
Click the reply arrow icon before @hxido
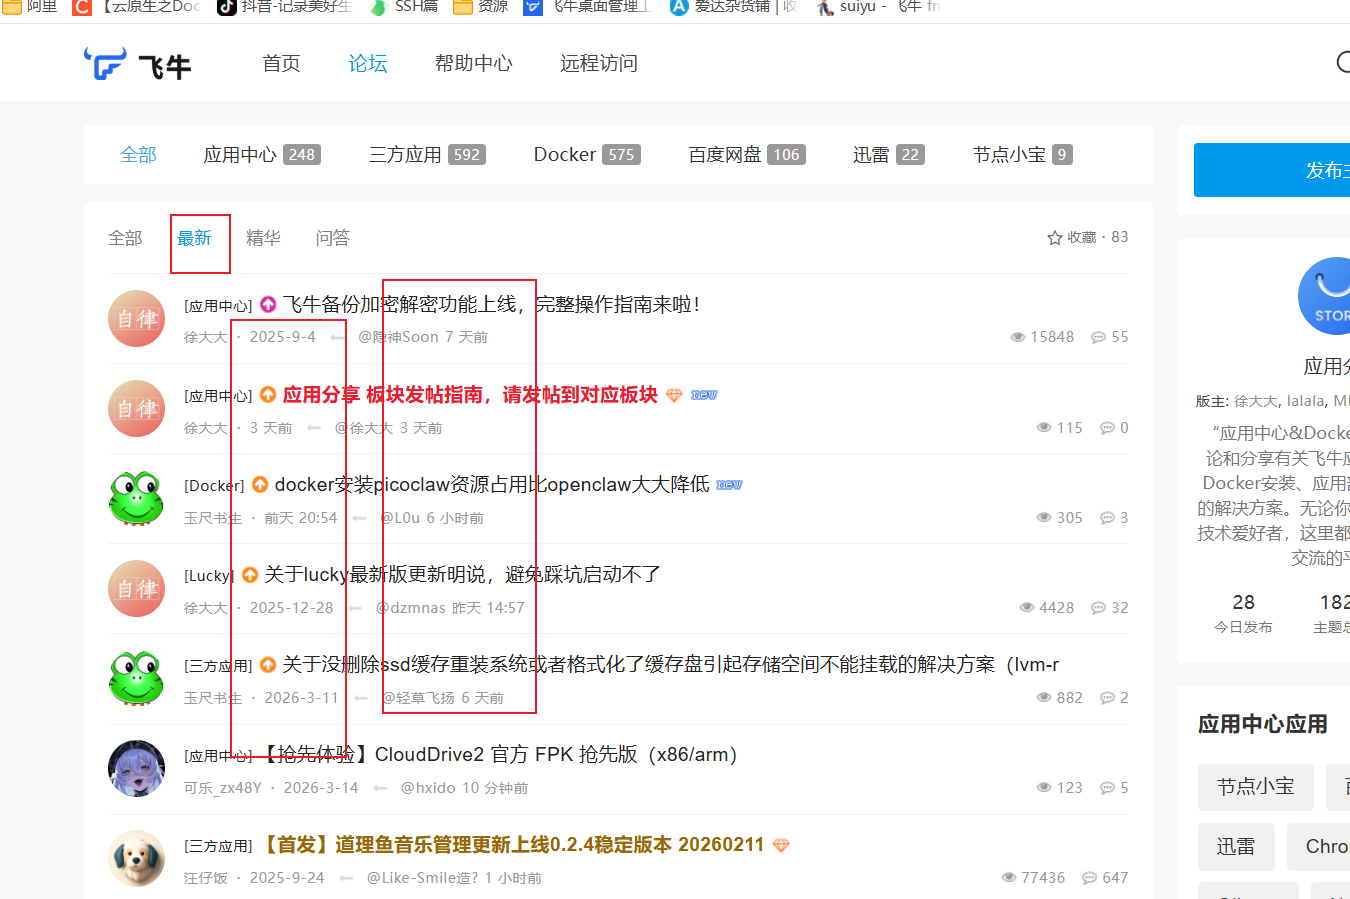tap(380, 788)
